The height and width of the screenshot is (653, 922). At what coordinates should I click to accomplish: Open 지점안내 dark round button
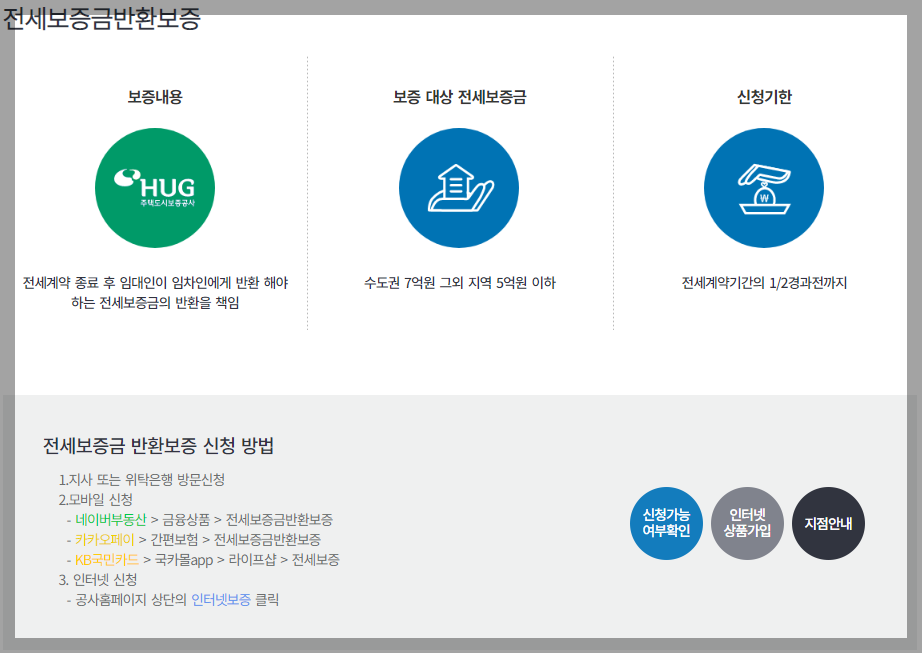829,523
